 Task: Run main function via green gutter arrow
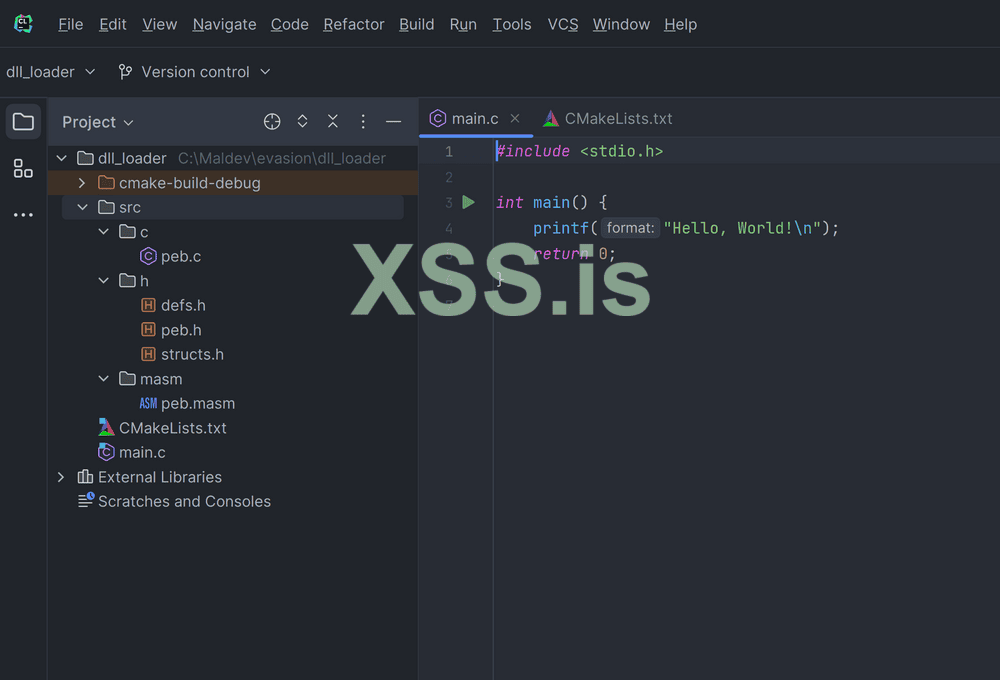(468, 202)
